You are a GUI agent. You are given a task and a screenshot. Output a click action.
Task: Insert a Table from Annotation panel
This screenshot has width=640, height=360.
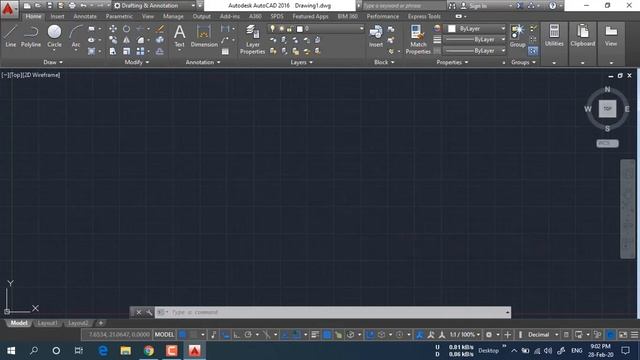click(x=225, y=51)
